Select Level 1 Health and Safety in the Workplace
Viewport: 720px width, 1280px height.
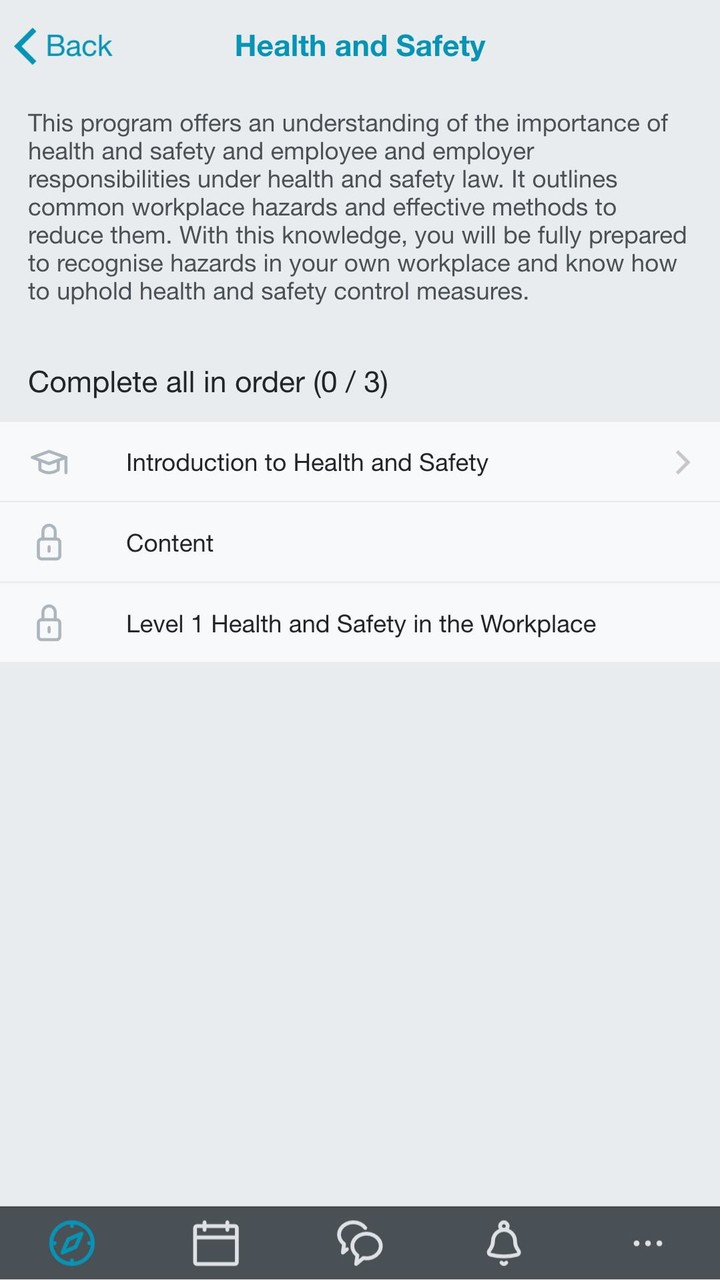click(x=361, y=624)
